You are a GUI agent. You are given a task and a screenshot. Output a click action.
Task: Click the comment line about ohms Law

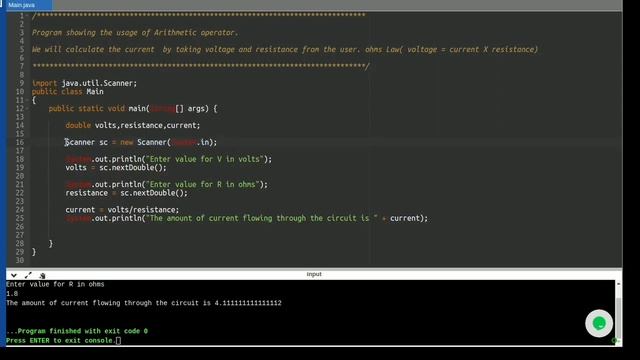(x=285, y=49)
